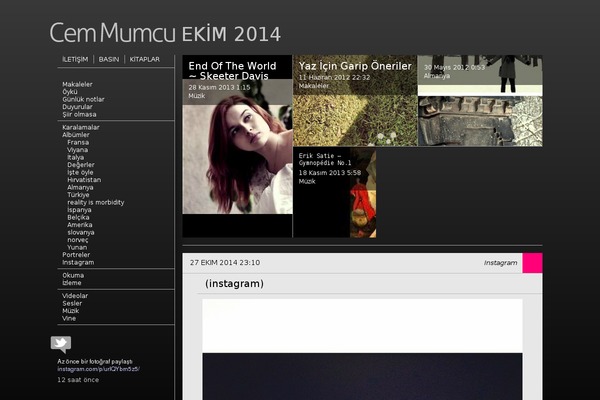The image size is (600, 400).
Task: Go to Makaleler category
Action: coord(77,84)
